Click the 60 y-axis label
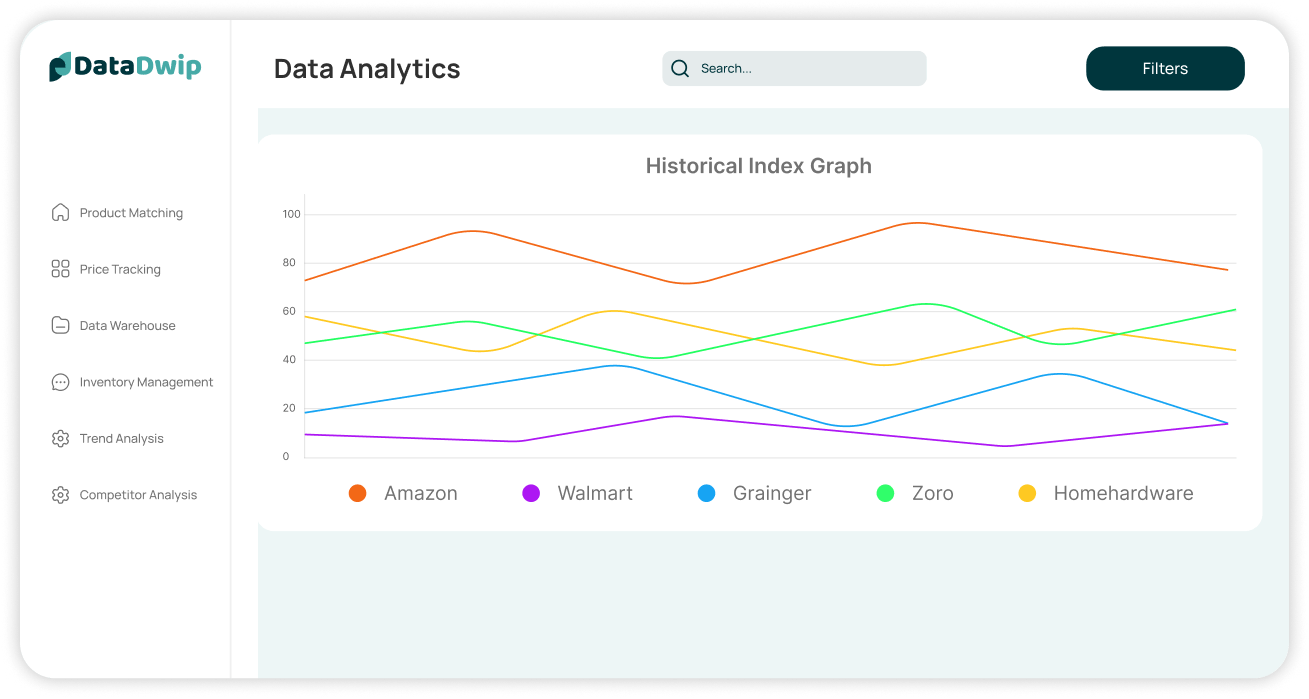 pyautogui.click(x=289, y=311)
